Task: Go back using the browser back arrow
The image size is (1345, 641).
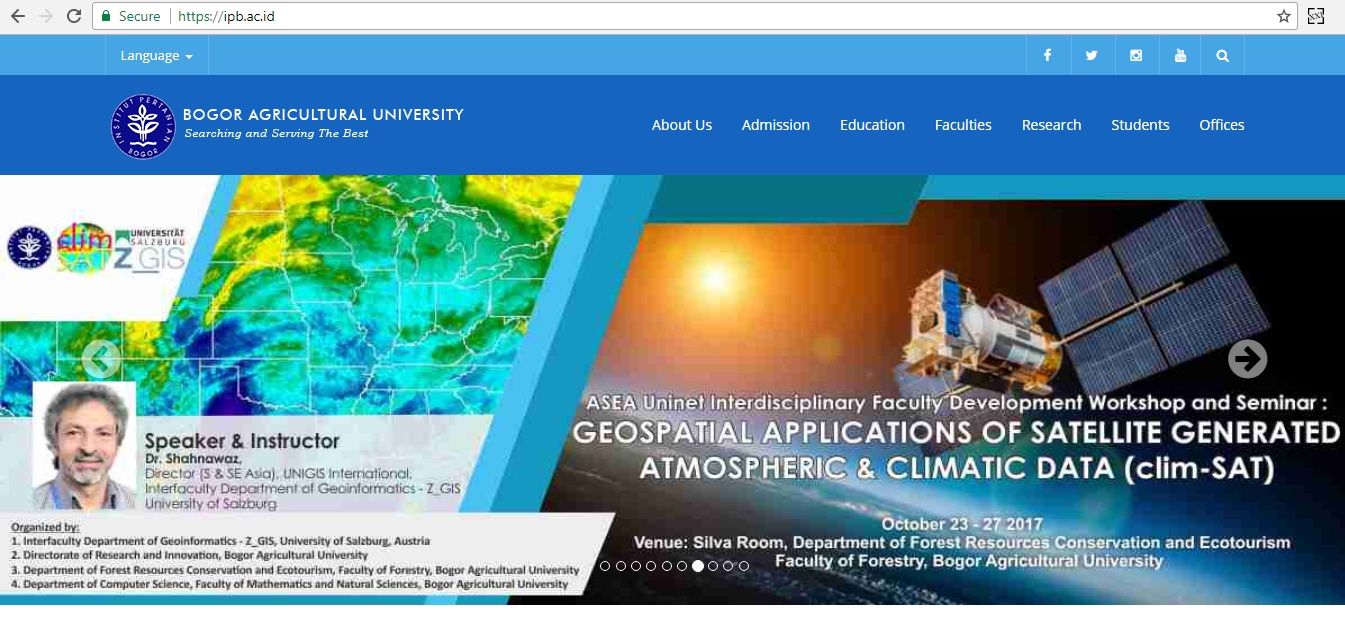Action: click(17, 16)
